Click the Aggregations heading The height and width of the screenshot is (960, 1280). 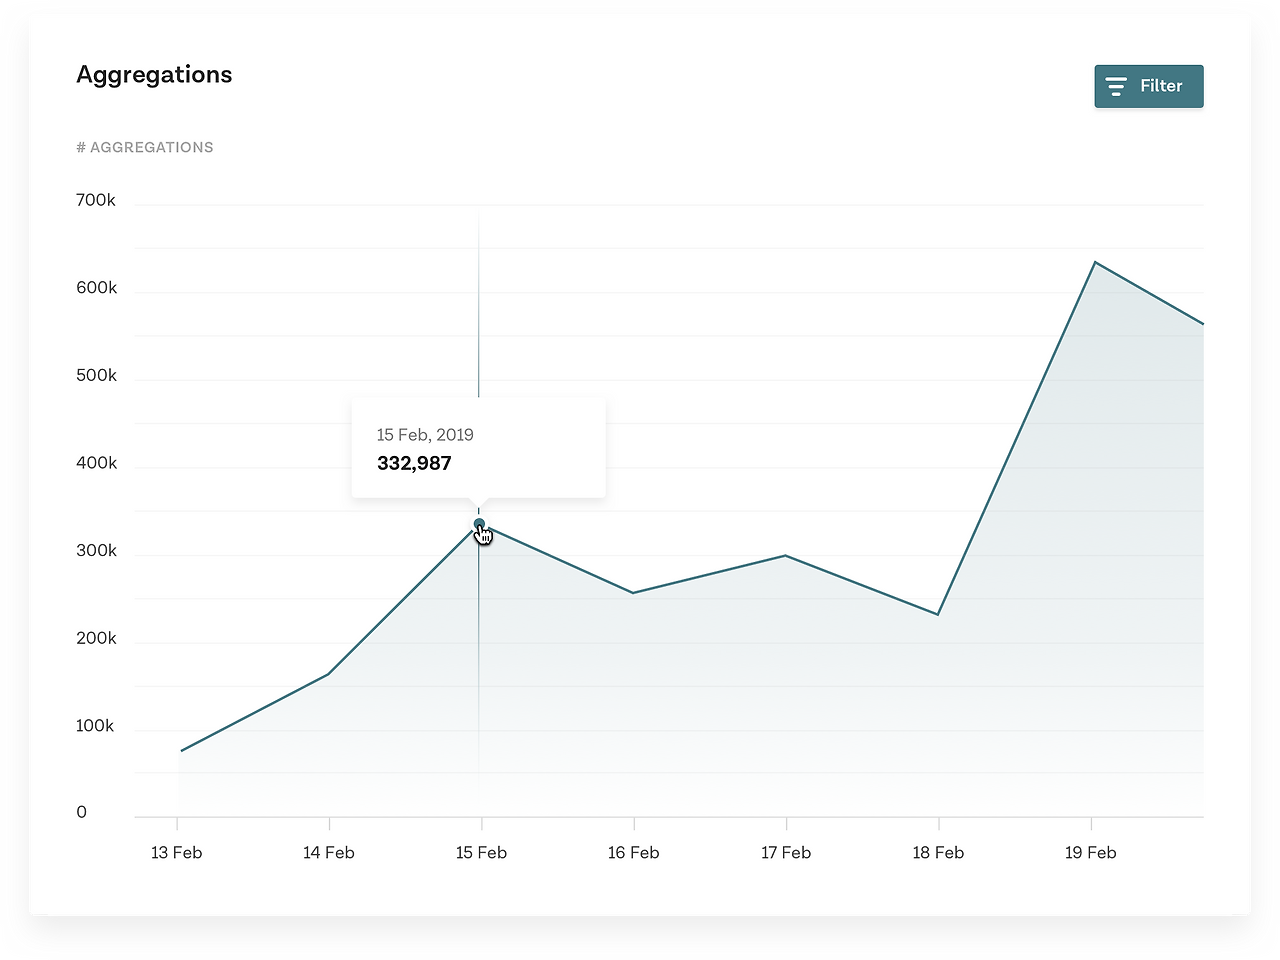(154, 75)
